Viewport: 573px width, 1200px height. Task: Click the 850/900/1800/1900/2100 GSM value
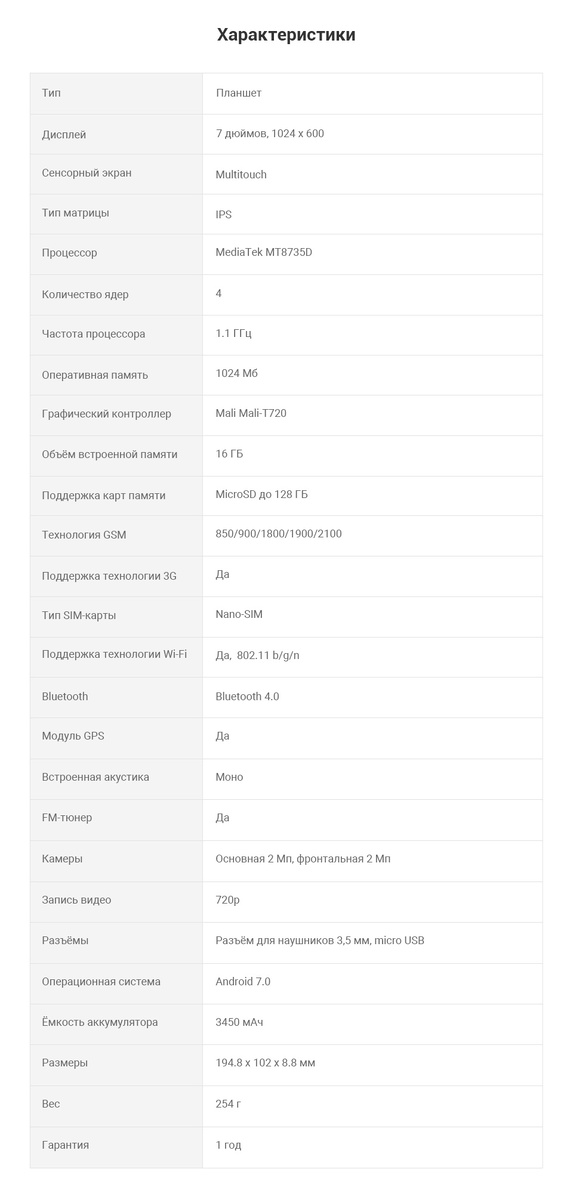[x=279, y=534]
